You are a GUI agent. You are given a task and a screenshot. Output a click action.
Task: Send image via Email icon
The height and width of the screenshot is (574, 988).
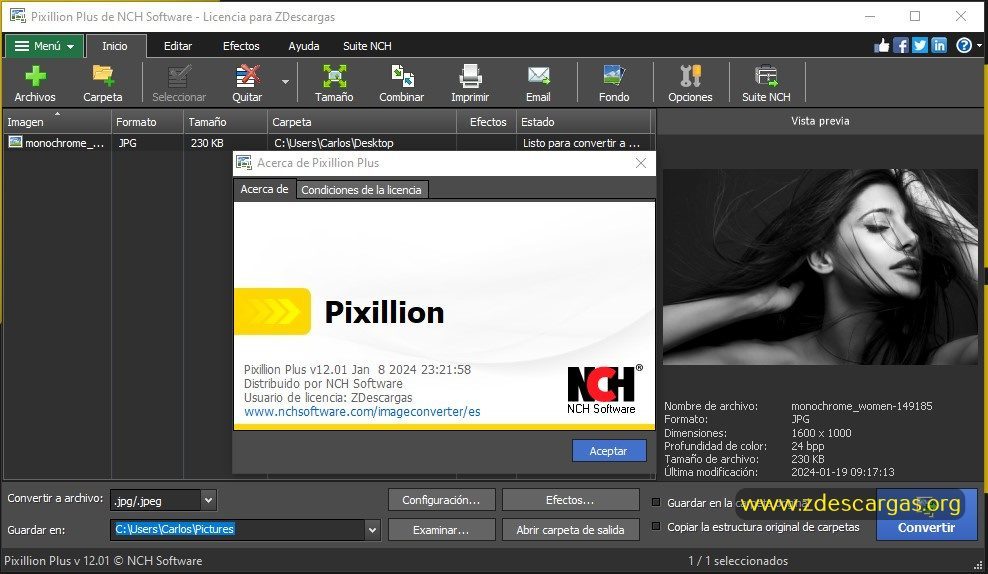(x=538, y=83)
